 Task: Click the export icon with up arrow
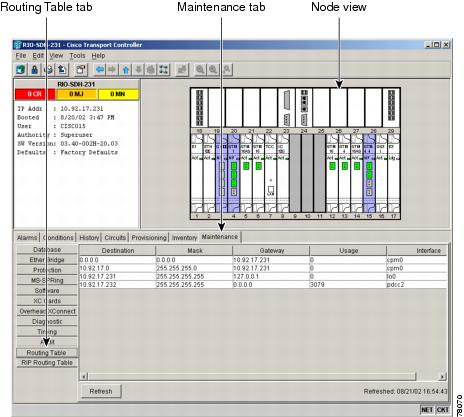[x=62, y=70]
